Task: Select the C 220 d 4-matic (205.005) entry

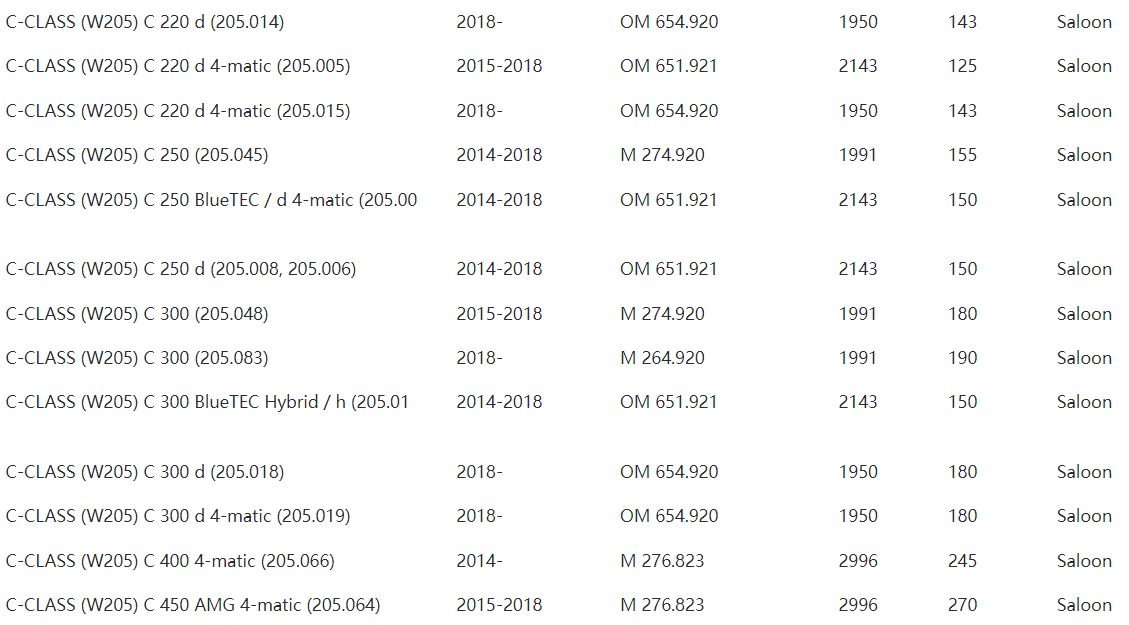Action: 178,66
